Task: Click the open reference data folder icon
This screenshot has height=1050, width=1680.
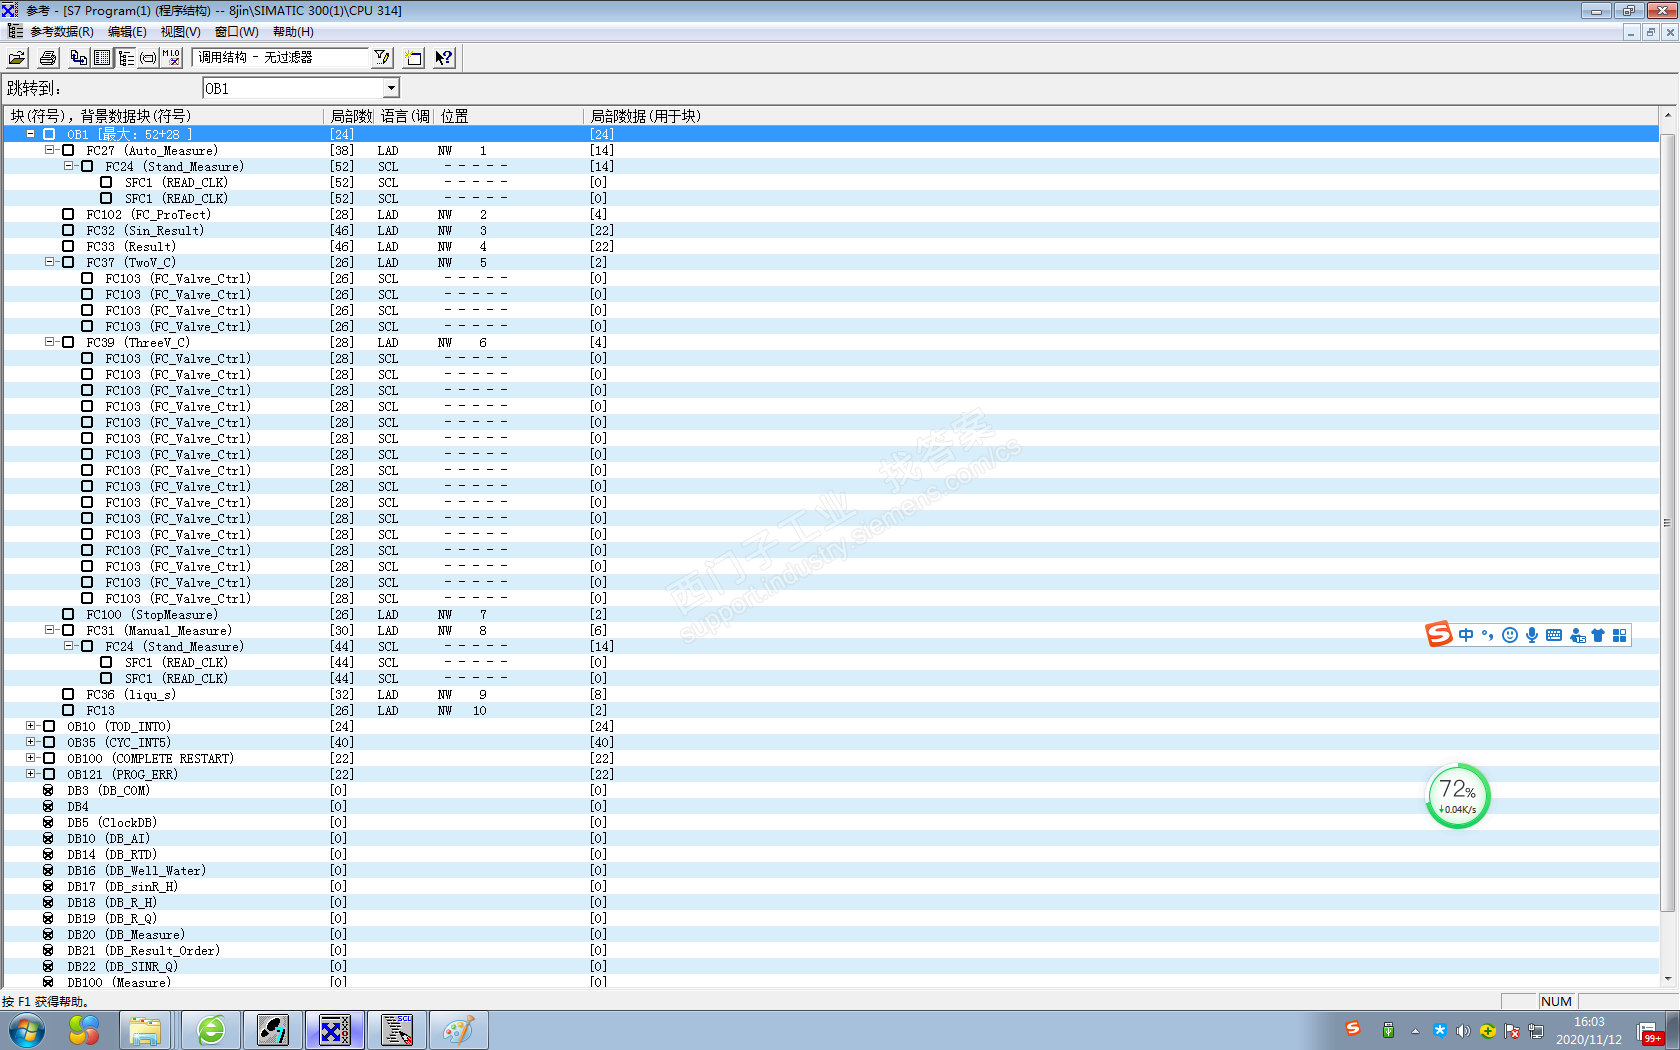Action: pyautogui.click(x=18, y=58)
